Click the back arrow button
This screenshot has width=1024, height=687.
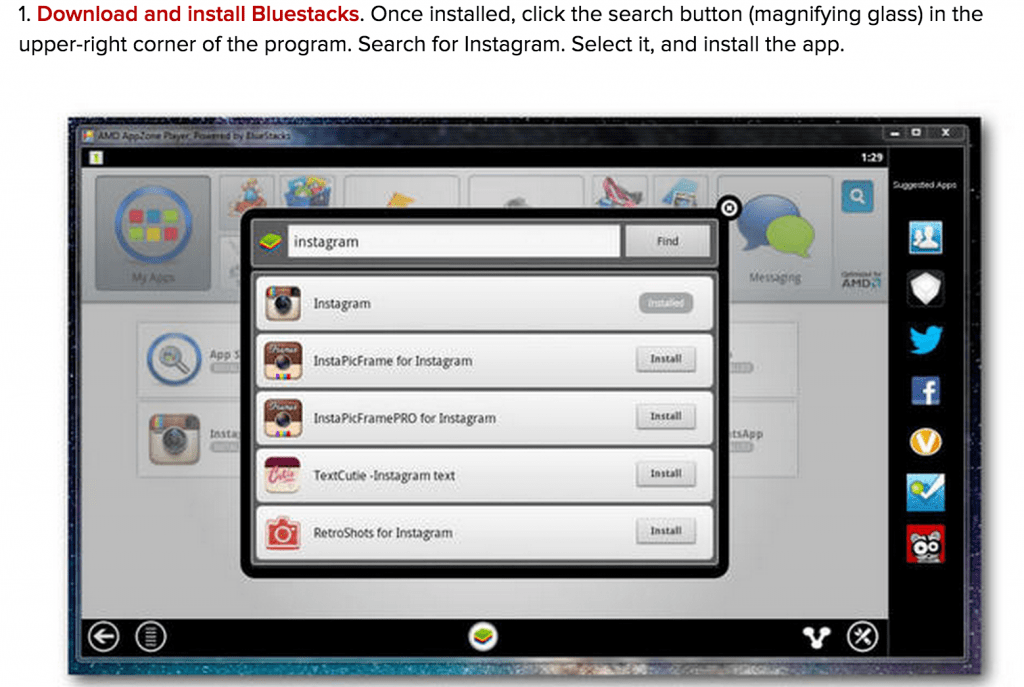pyautogui.click(x=104, y=636)
